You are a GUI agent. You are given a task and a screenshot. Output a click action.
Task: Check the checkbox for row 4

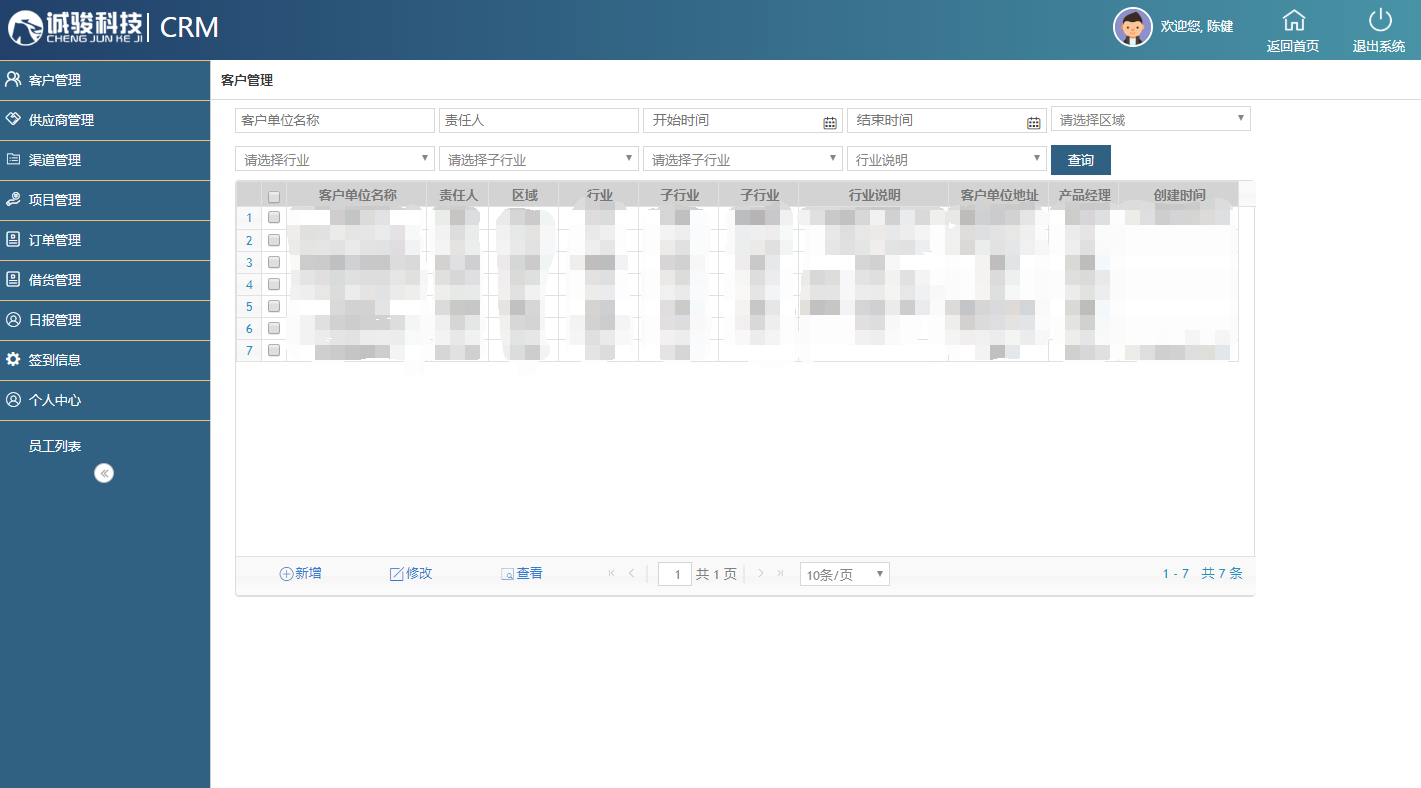[274, 284]
